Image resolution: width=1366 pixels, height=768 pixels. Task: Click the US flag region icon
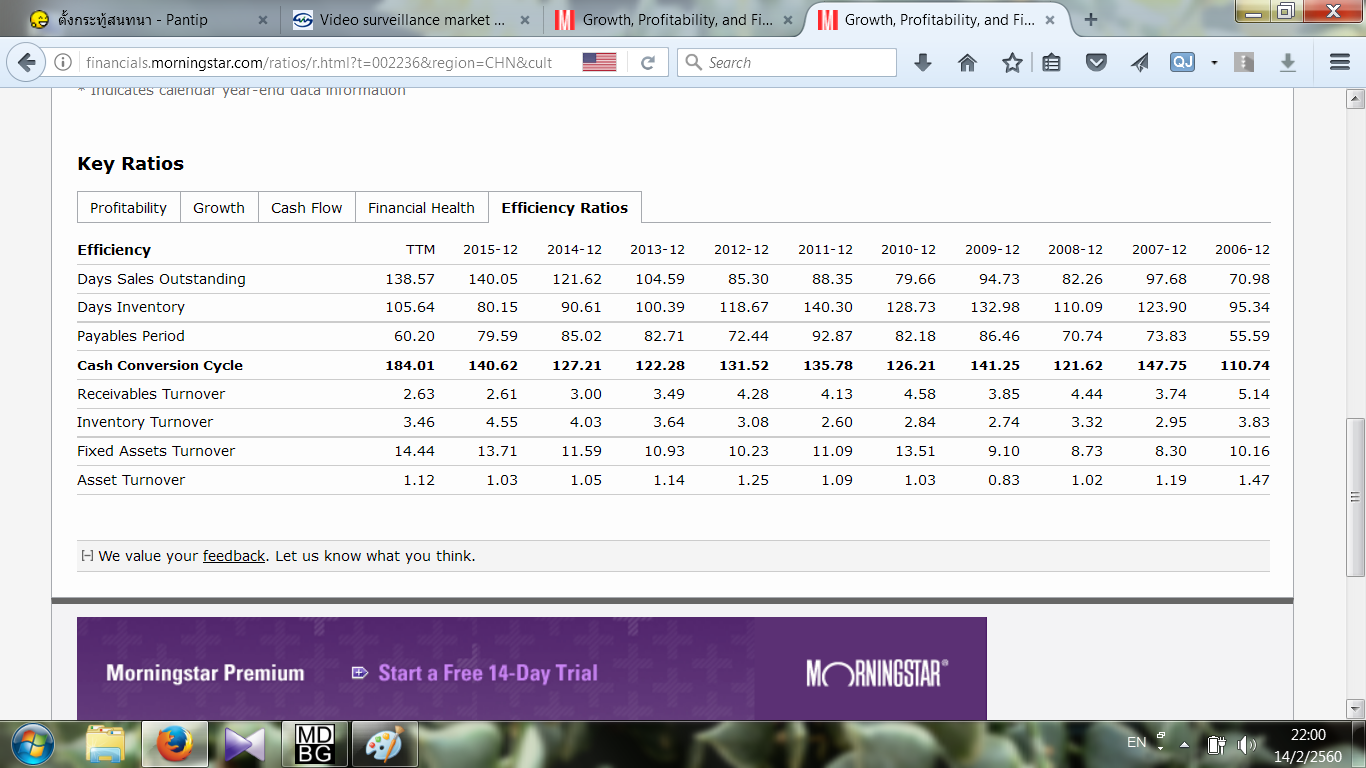click(x=599, y=62)
